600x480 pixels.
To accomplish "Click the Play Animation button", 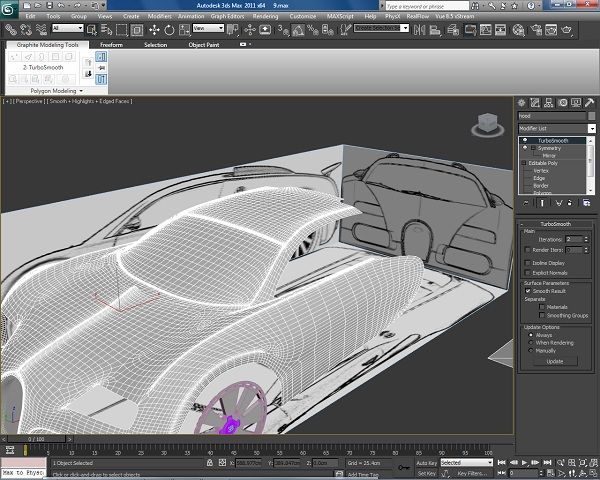I will tap(525, 462).
